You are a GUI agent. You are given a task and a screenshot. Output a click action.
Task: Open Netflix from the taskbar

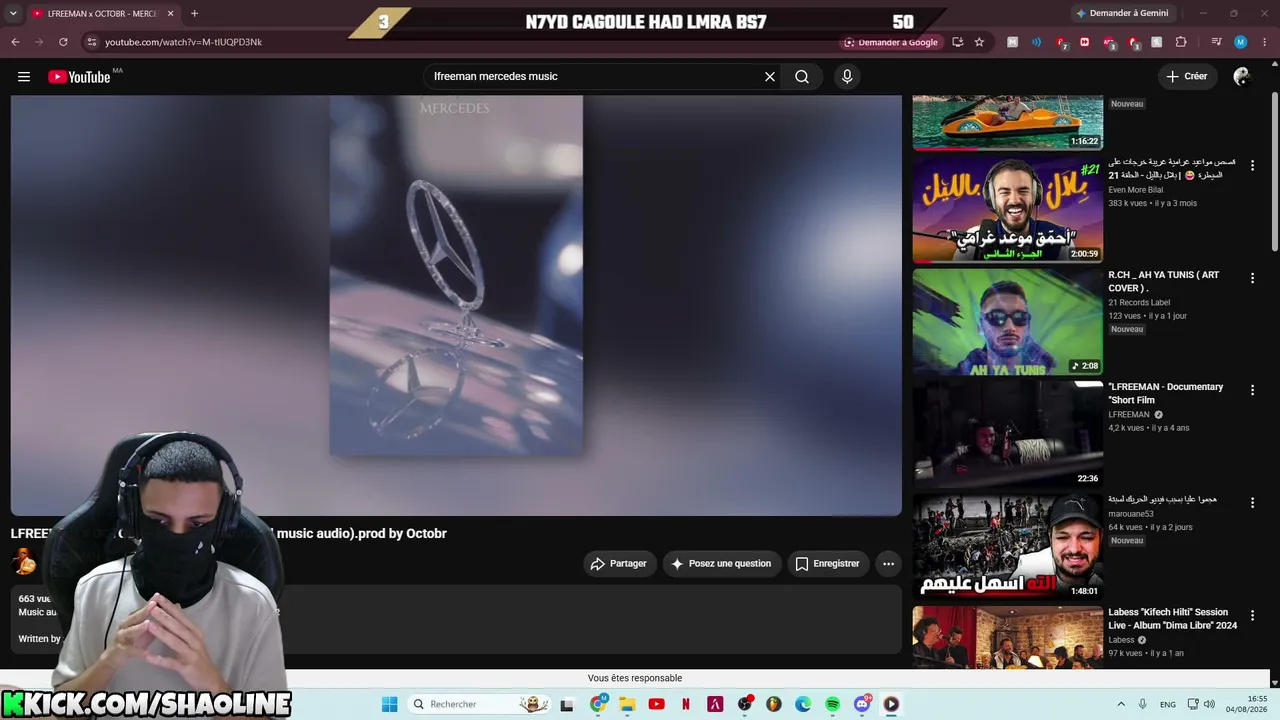[x=686, y=704]
